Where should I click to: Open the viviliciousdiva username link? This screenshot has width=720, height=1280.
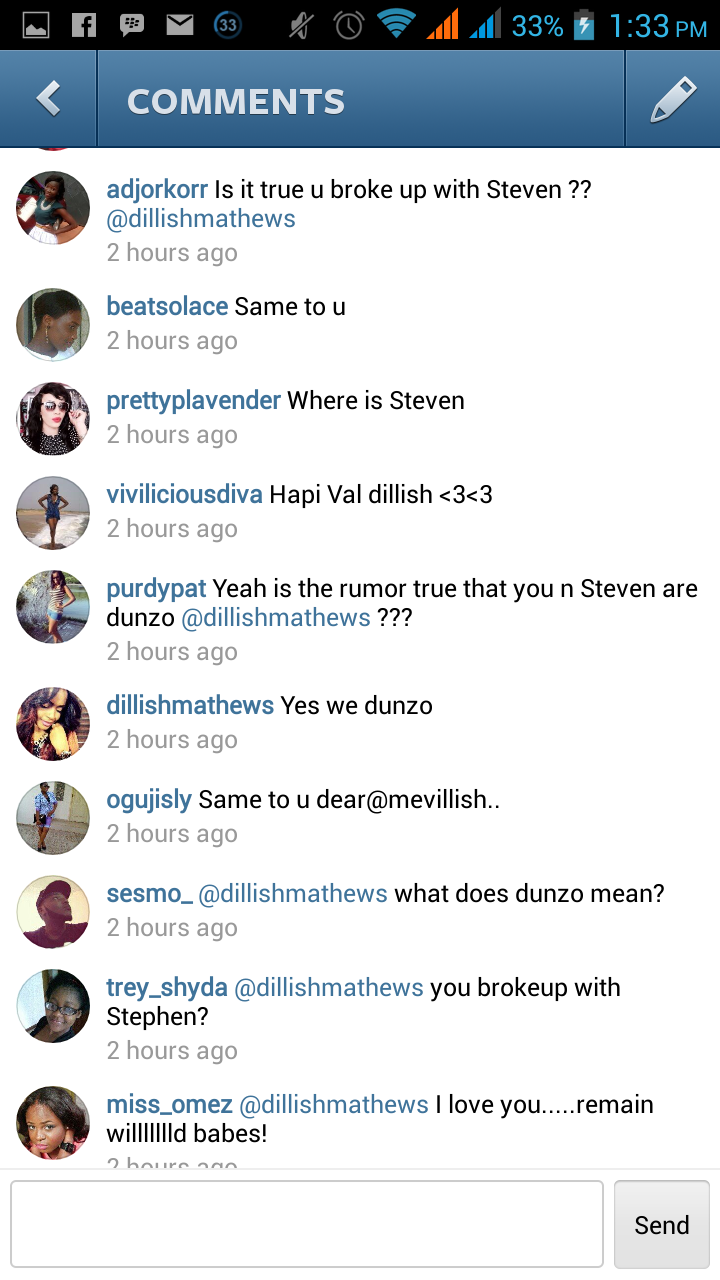tap(185, 494)
